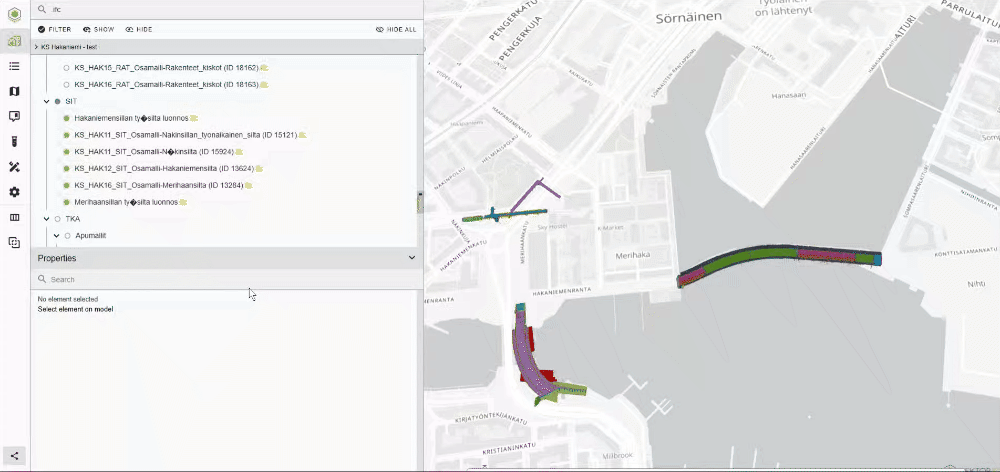Click folder icon beside Hakaniemensillan työsilta luonnos
The height and width of the screenshot is (472, 1000).
point(194,118)
